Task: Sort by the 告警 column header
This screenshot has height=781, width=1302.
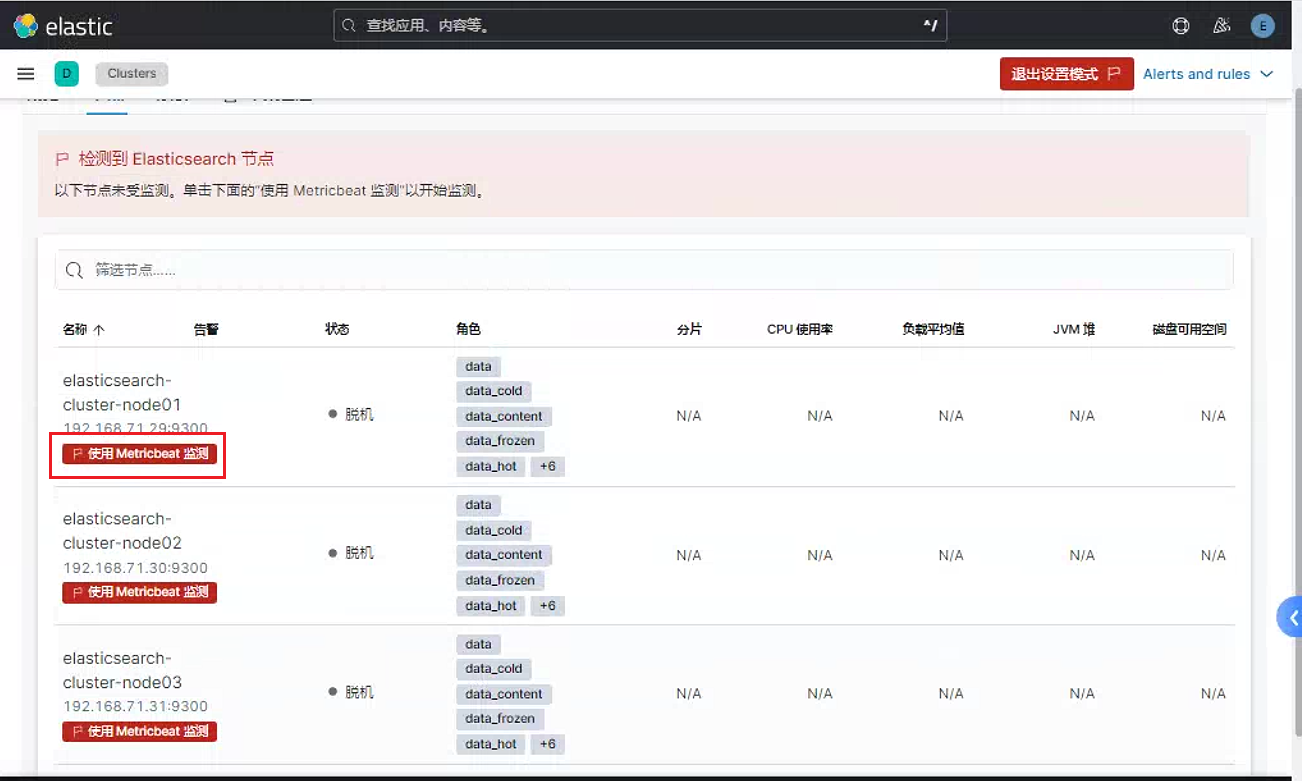Action: (206, 329)
